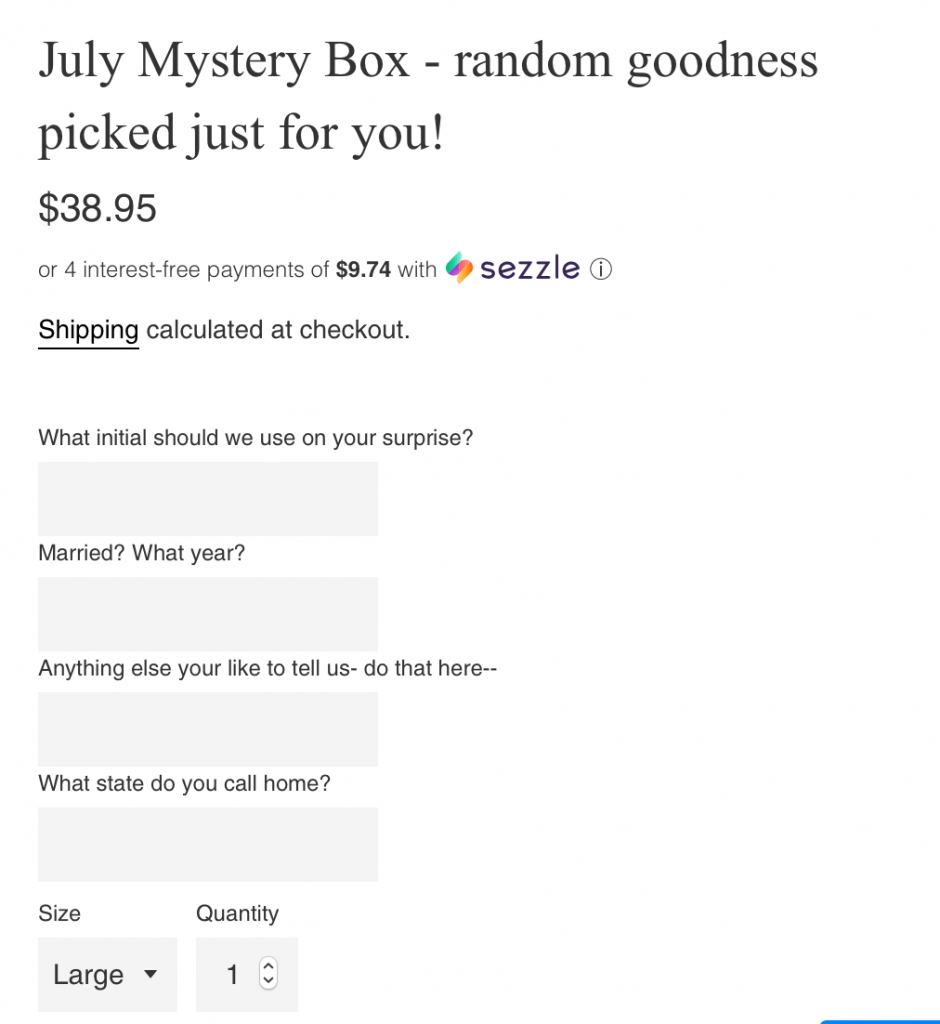
Task: Decrease quantity with the down arrow
Action: (267, 981)
